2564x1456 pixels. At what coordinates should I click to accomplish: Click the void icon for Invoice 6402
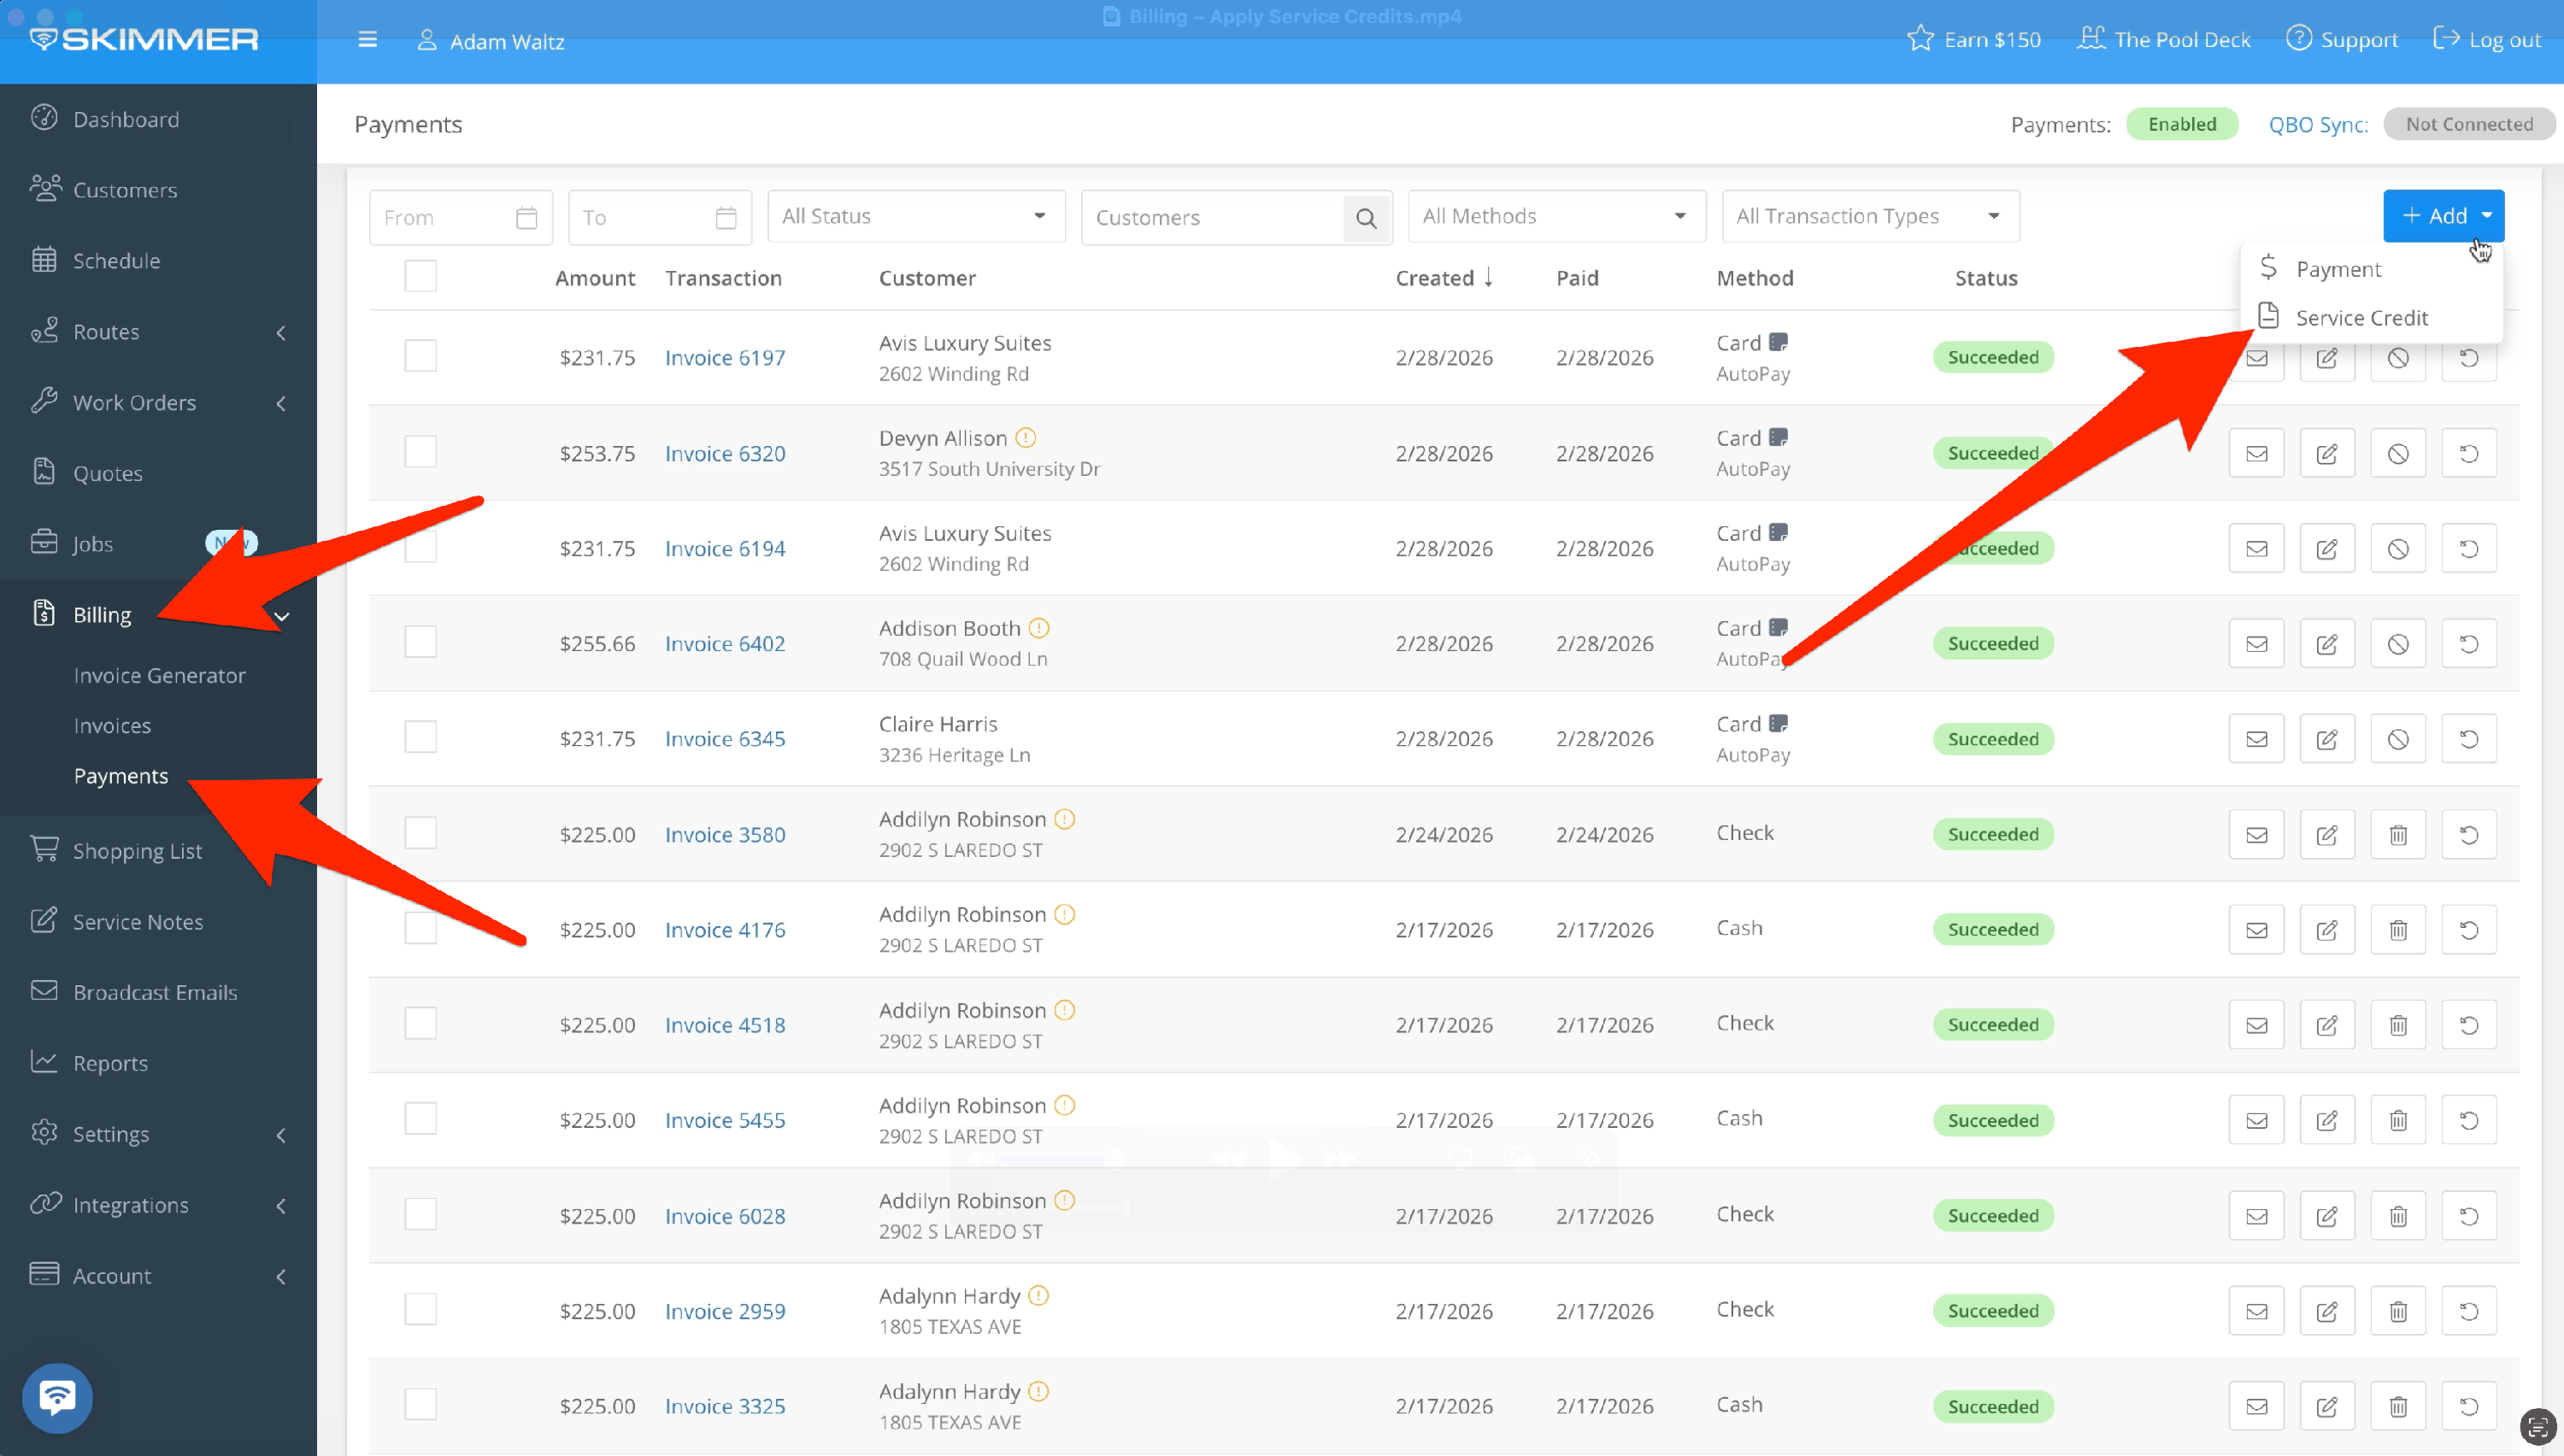pos(2397,644)
